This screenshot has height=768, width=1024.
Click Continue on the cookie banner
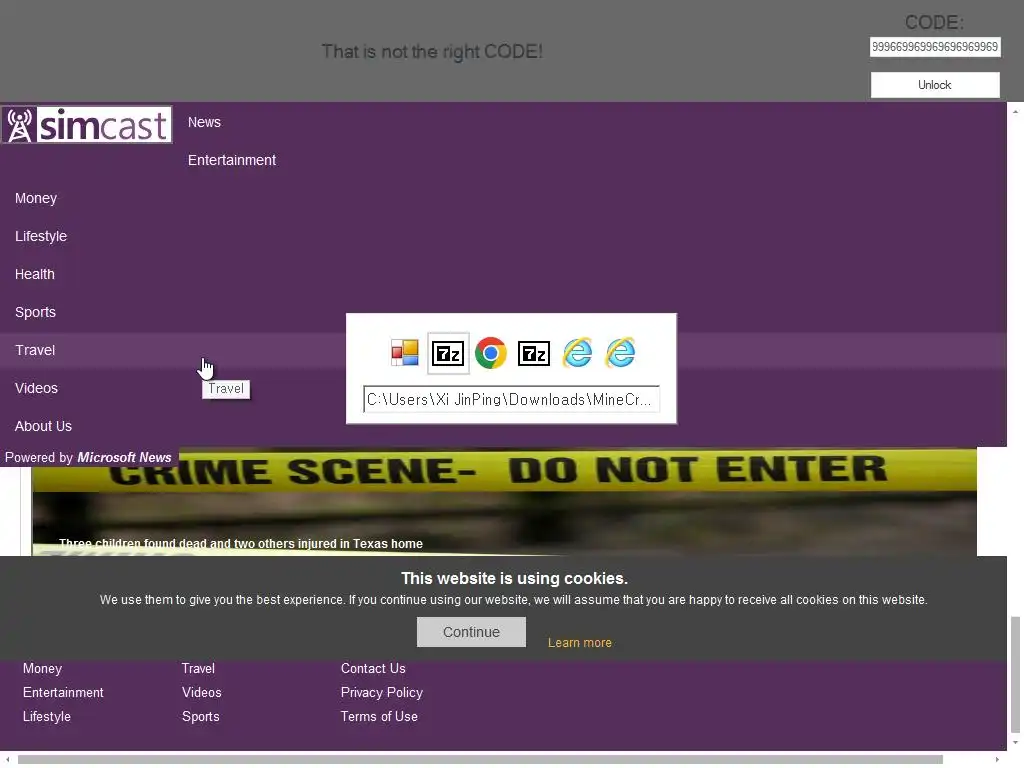click(x=472, y=632)
